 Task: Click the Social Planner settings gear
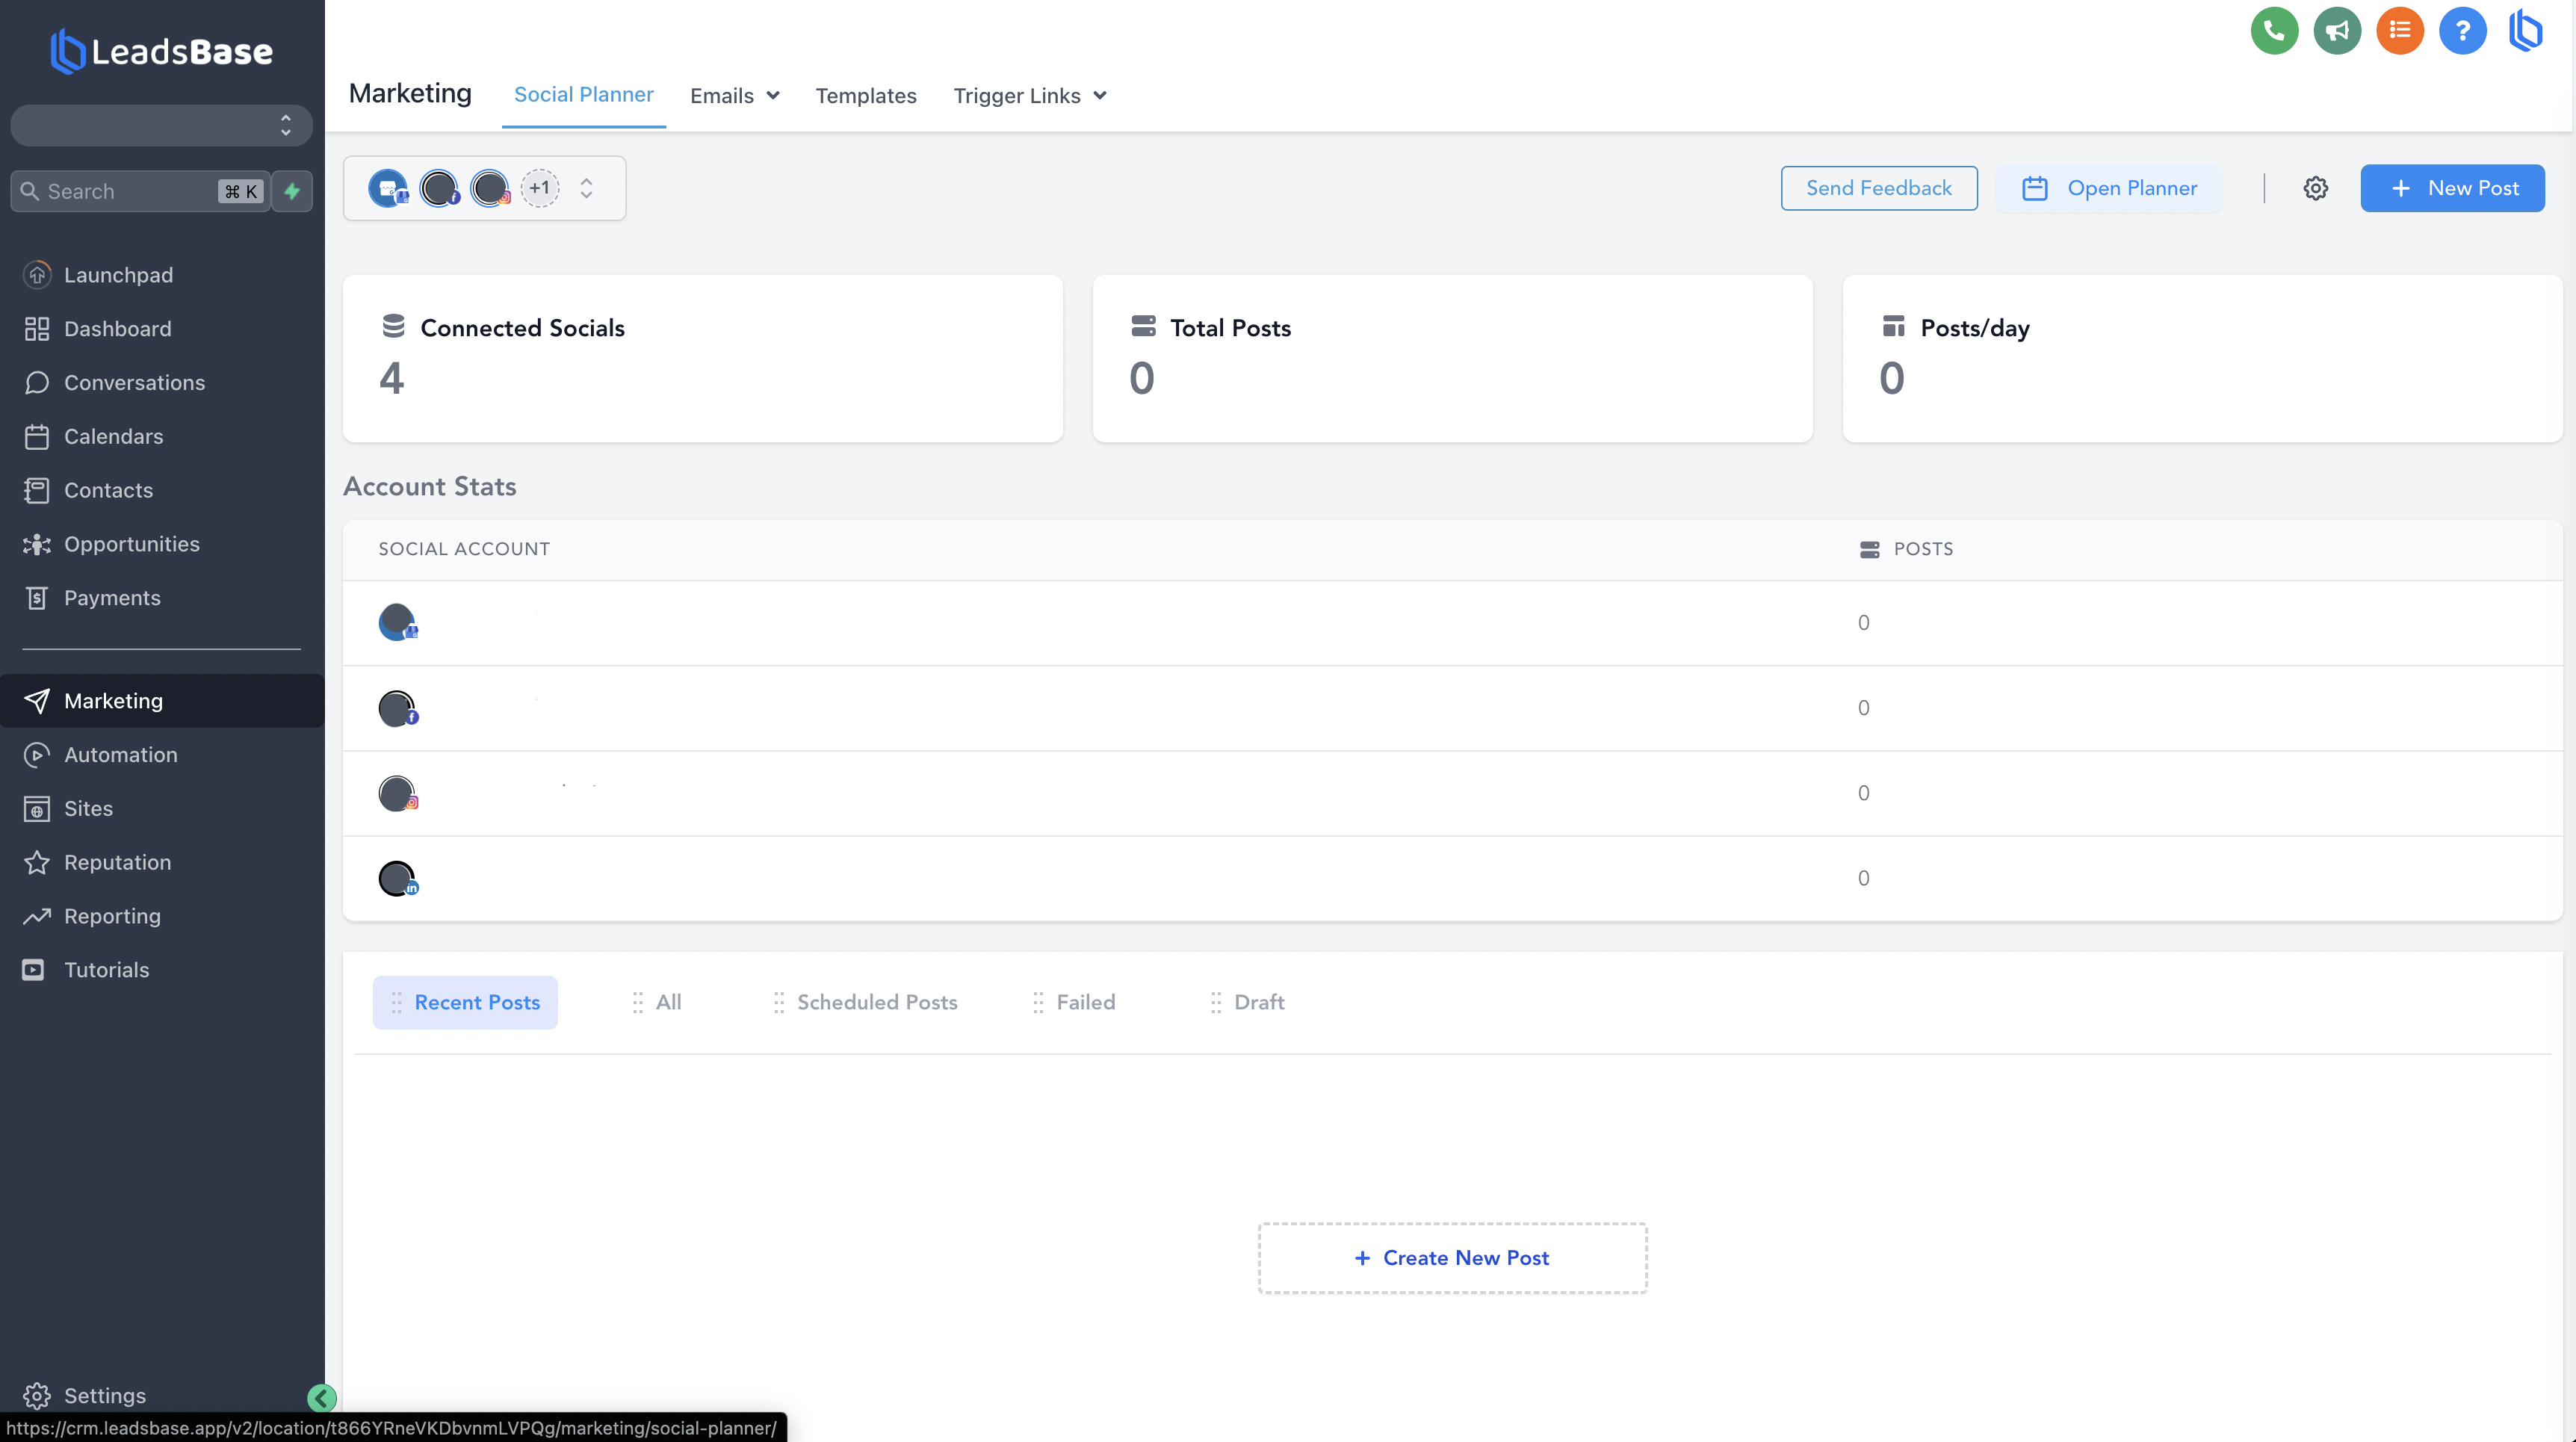click(x=2317, y=187)
